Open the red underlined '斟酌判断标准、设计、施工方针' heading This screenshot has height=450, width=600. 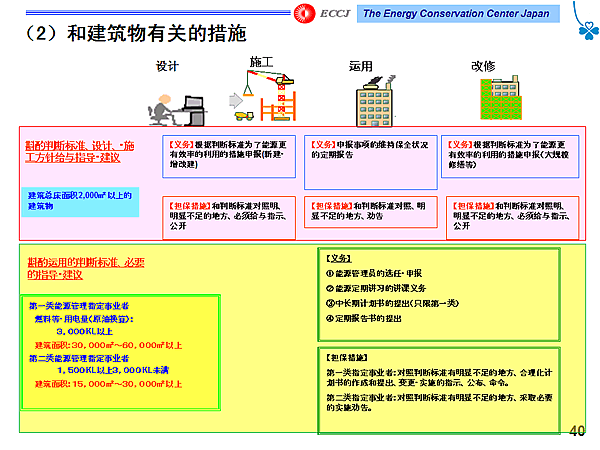(x=80, y=152)
